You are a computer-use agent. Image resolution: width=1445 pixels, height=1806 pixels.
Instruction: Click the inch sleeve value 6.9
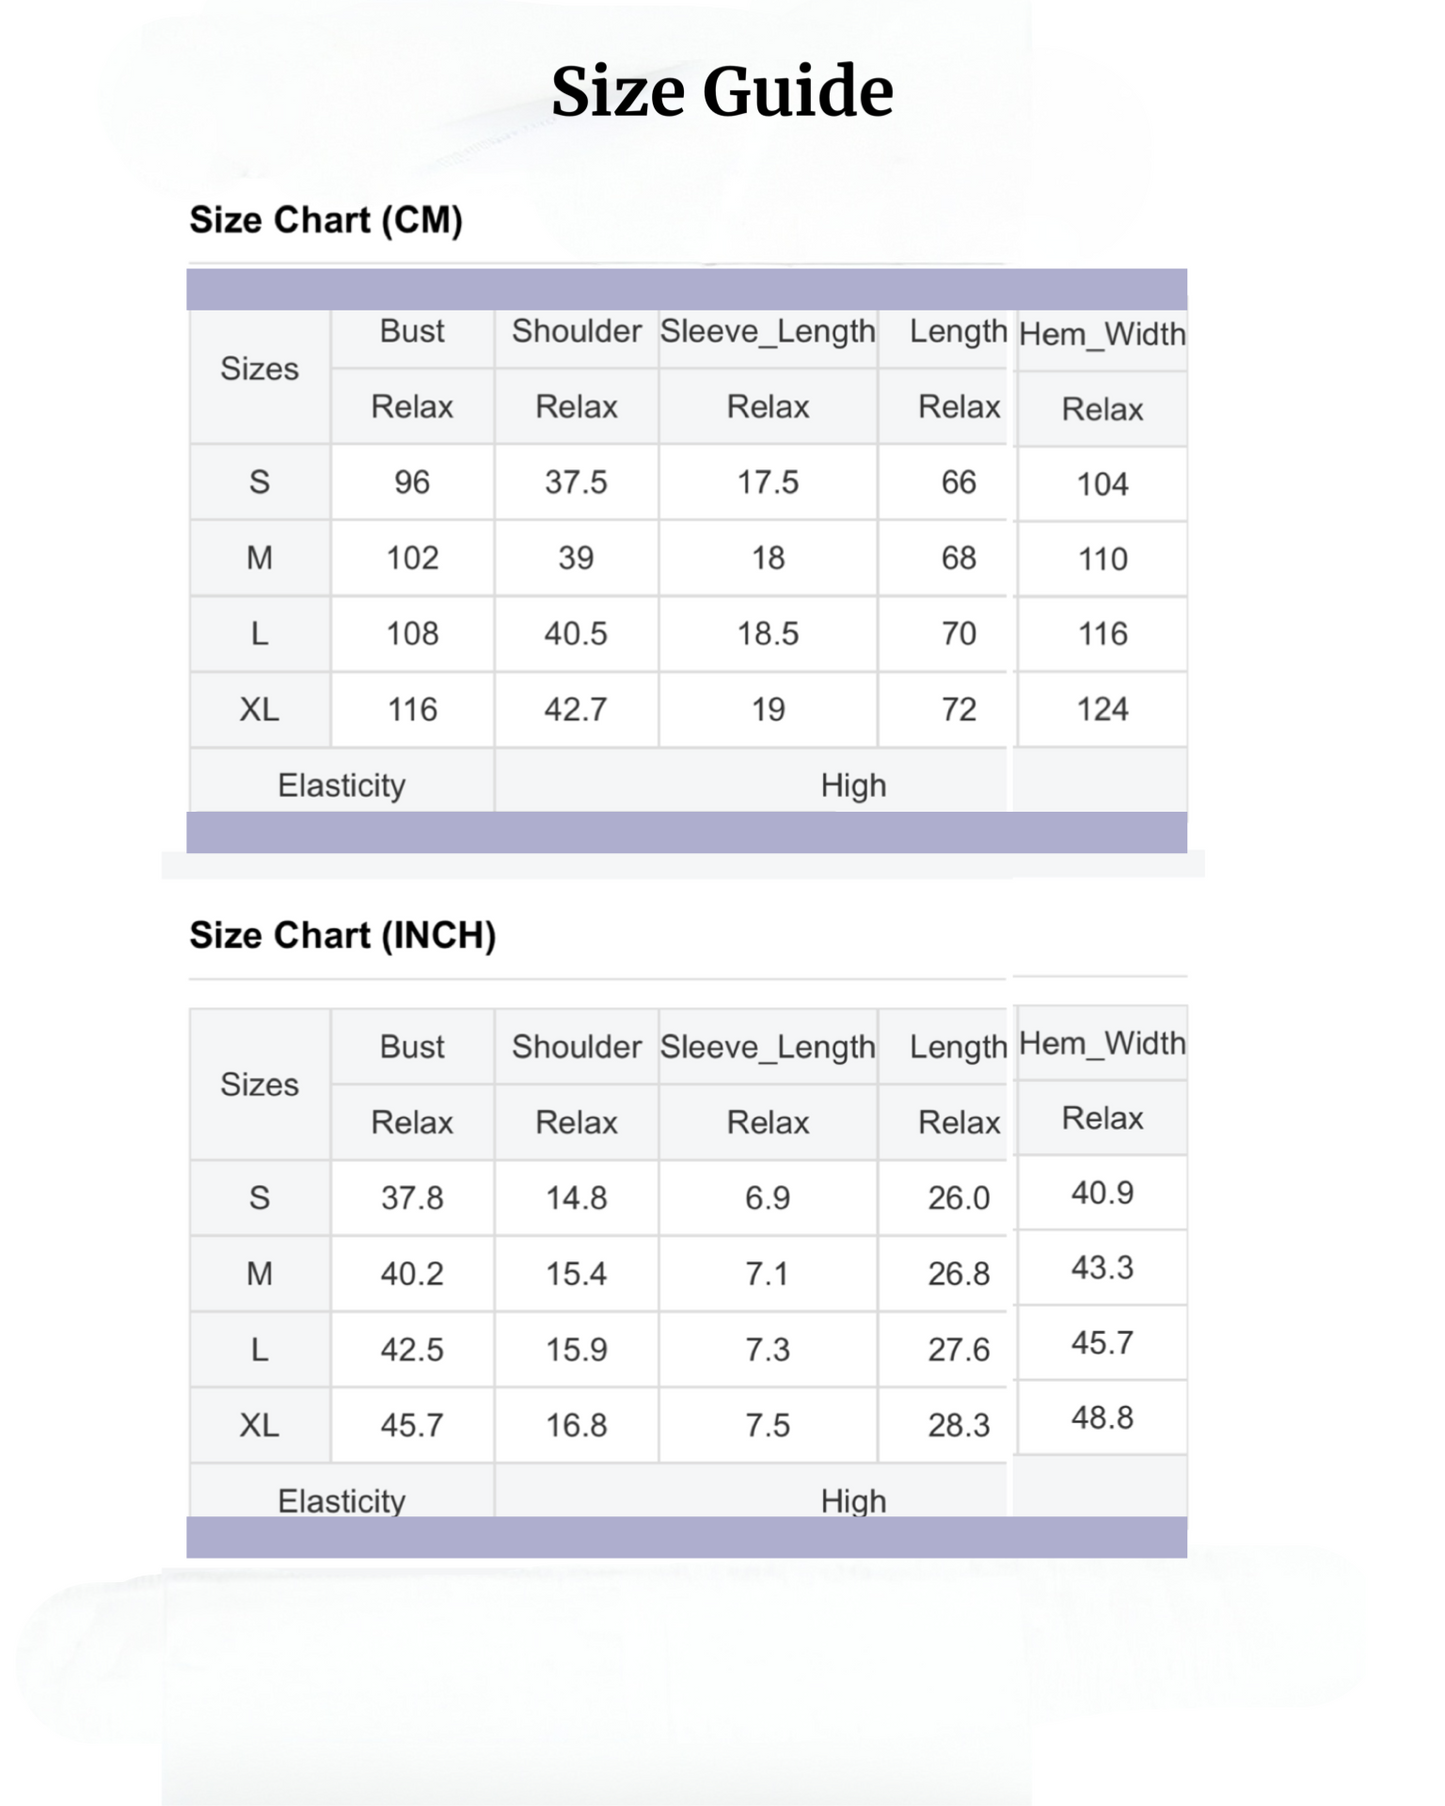pyautogui.click(x=768, y=1197)
